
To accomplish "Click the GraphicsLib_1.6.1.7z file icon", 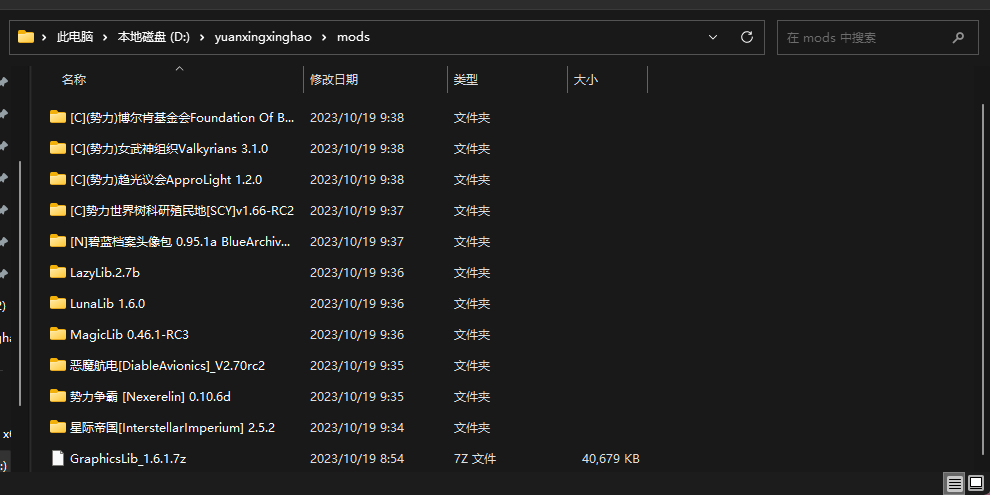I will pyautogui.click(x=58, y=458).
